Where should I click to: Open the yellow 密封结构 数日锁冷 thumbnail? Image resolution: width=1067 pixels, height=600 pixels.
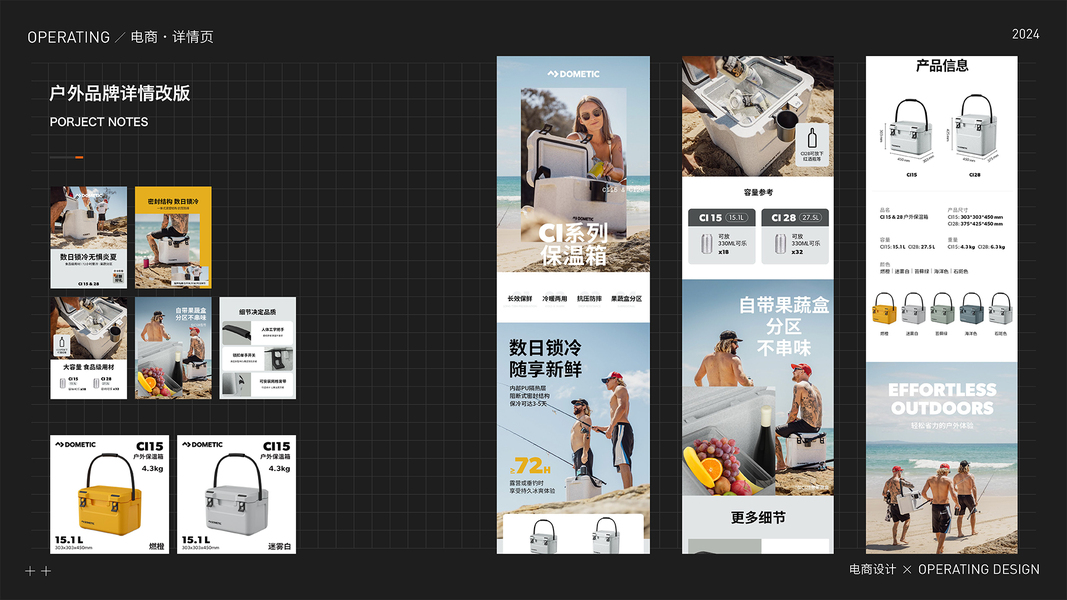[173, 237]
